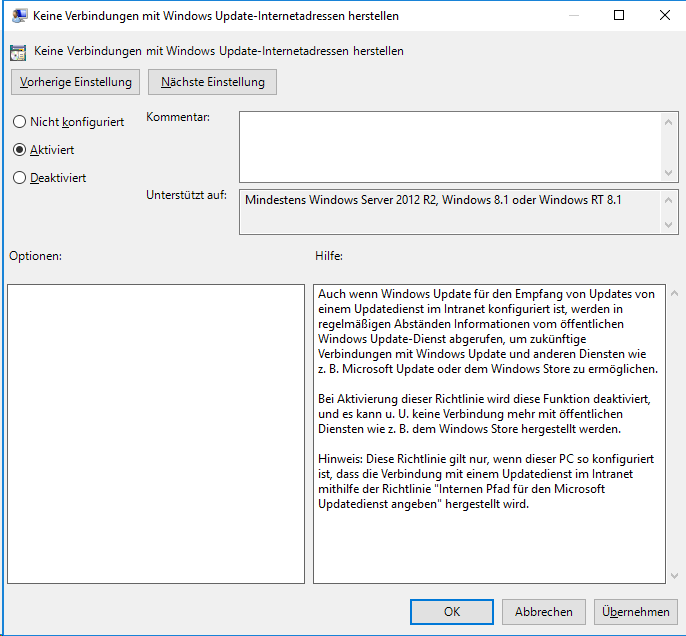Click down arrow of 'Unterstützt auf' scrollbar
This screenshot has width=686, height=636.
(670, 225)
